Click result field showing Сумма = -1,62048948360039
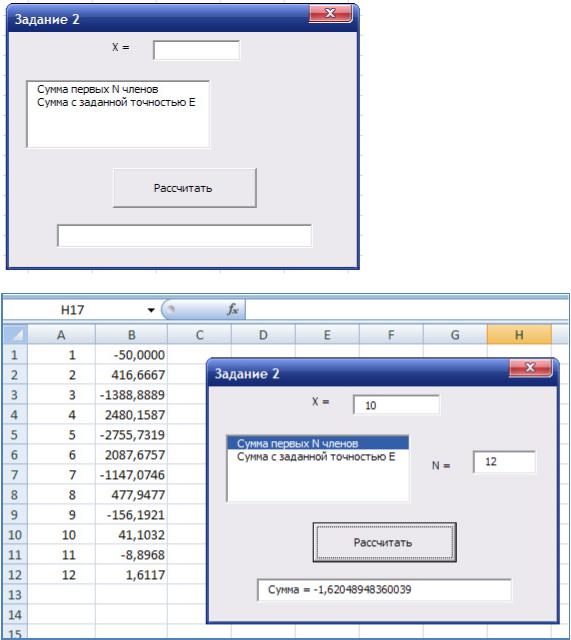Viewport: 571px width, 640px height. coord(384,589)
